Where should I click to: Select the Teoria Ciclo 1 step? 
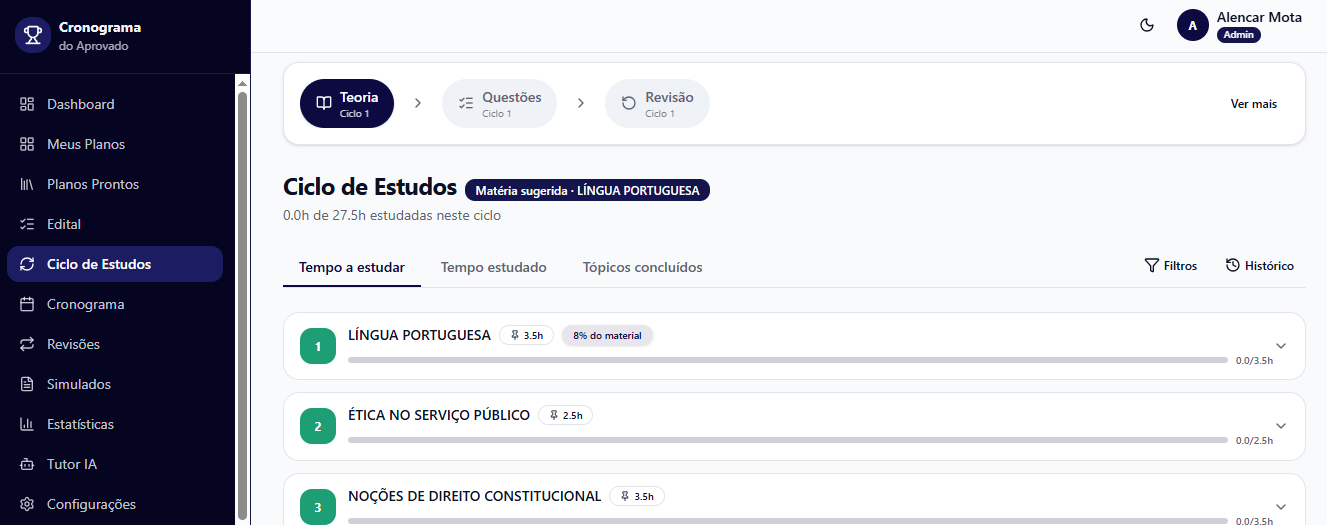tap(347, 104)
